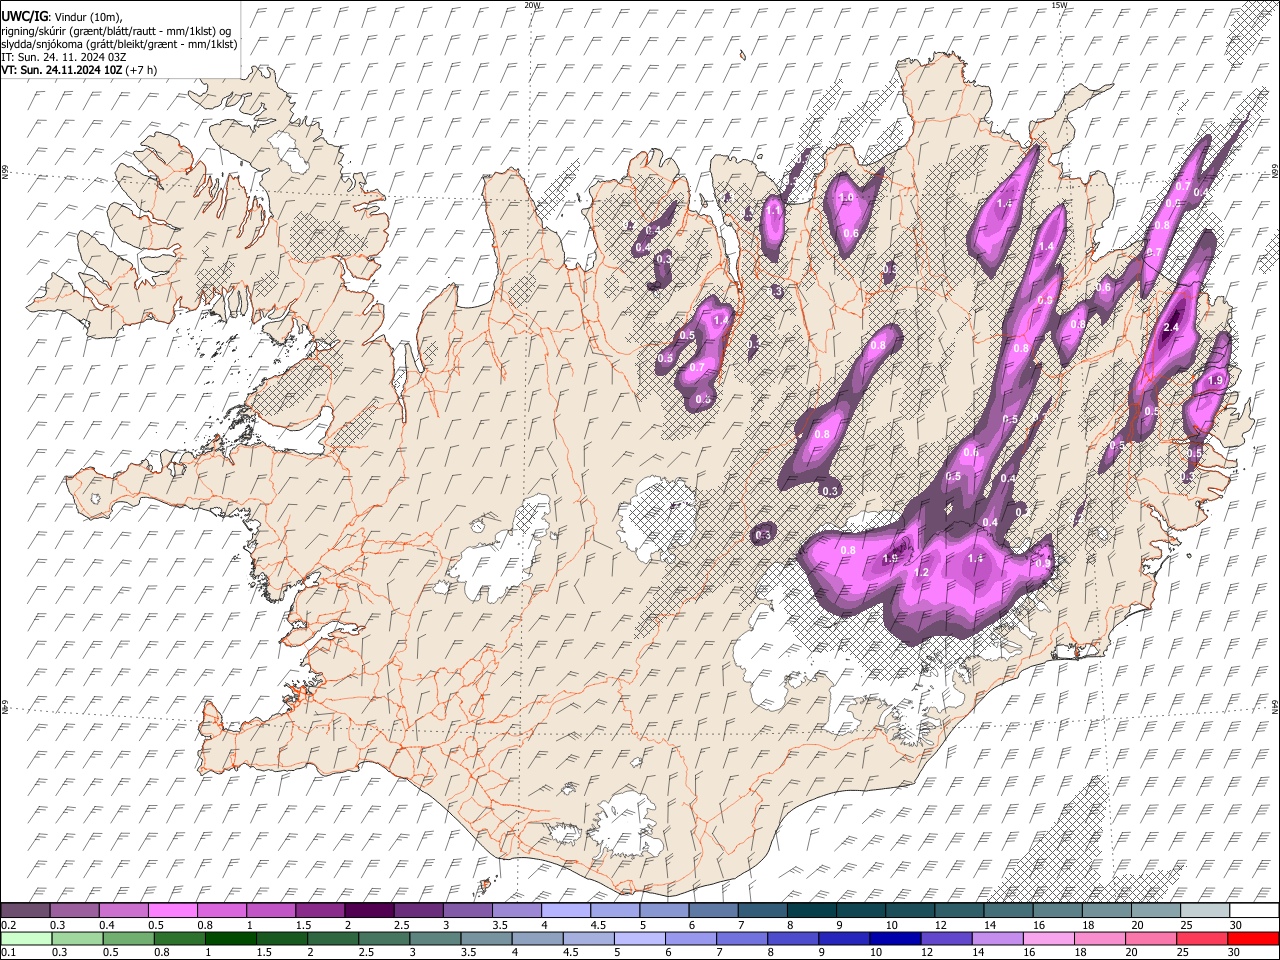
Task: Pick the palest green rain swatch at 0.1
Action: coord(25,938)
